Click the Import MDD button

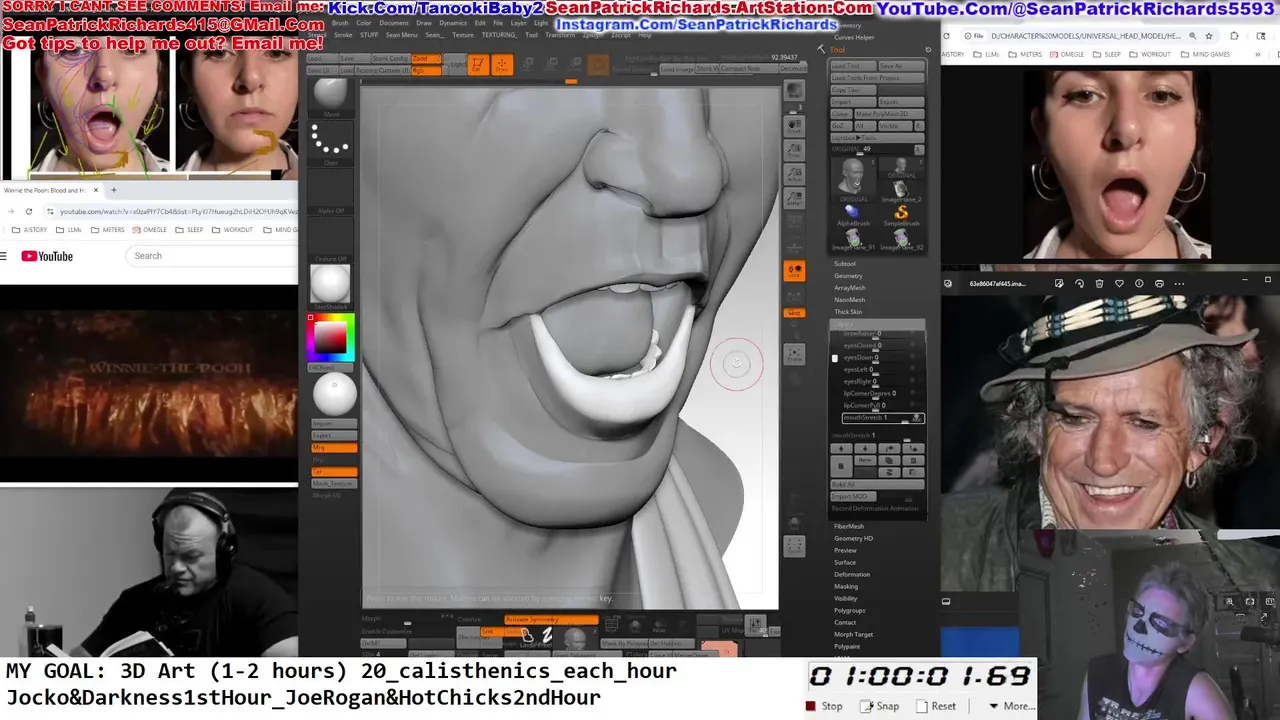pos(853,496)
